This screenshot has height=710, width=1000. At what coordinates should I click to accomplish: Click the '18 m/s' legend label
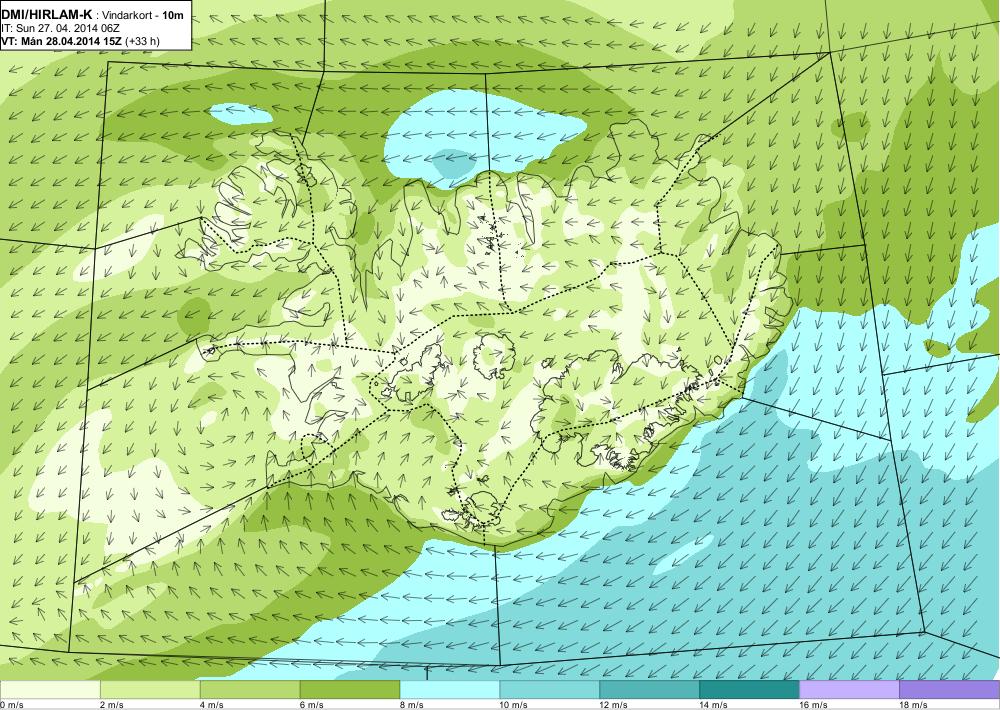(913, 705)
